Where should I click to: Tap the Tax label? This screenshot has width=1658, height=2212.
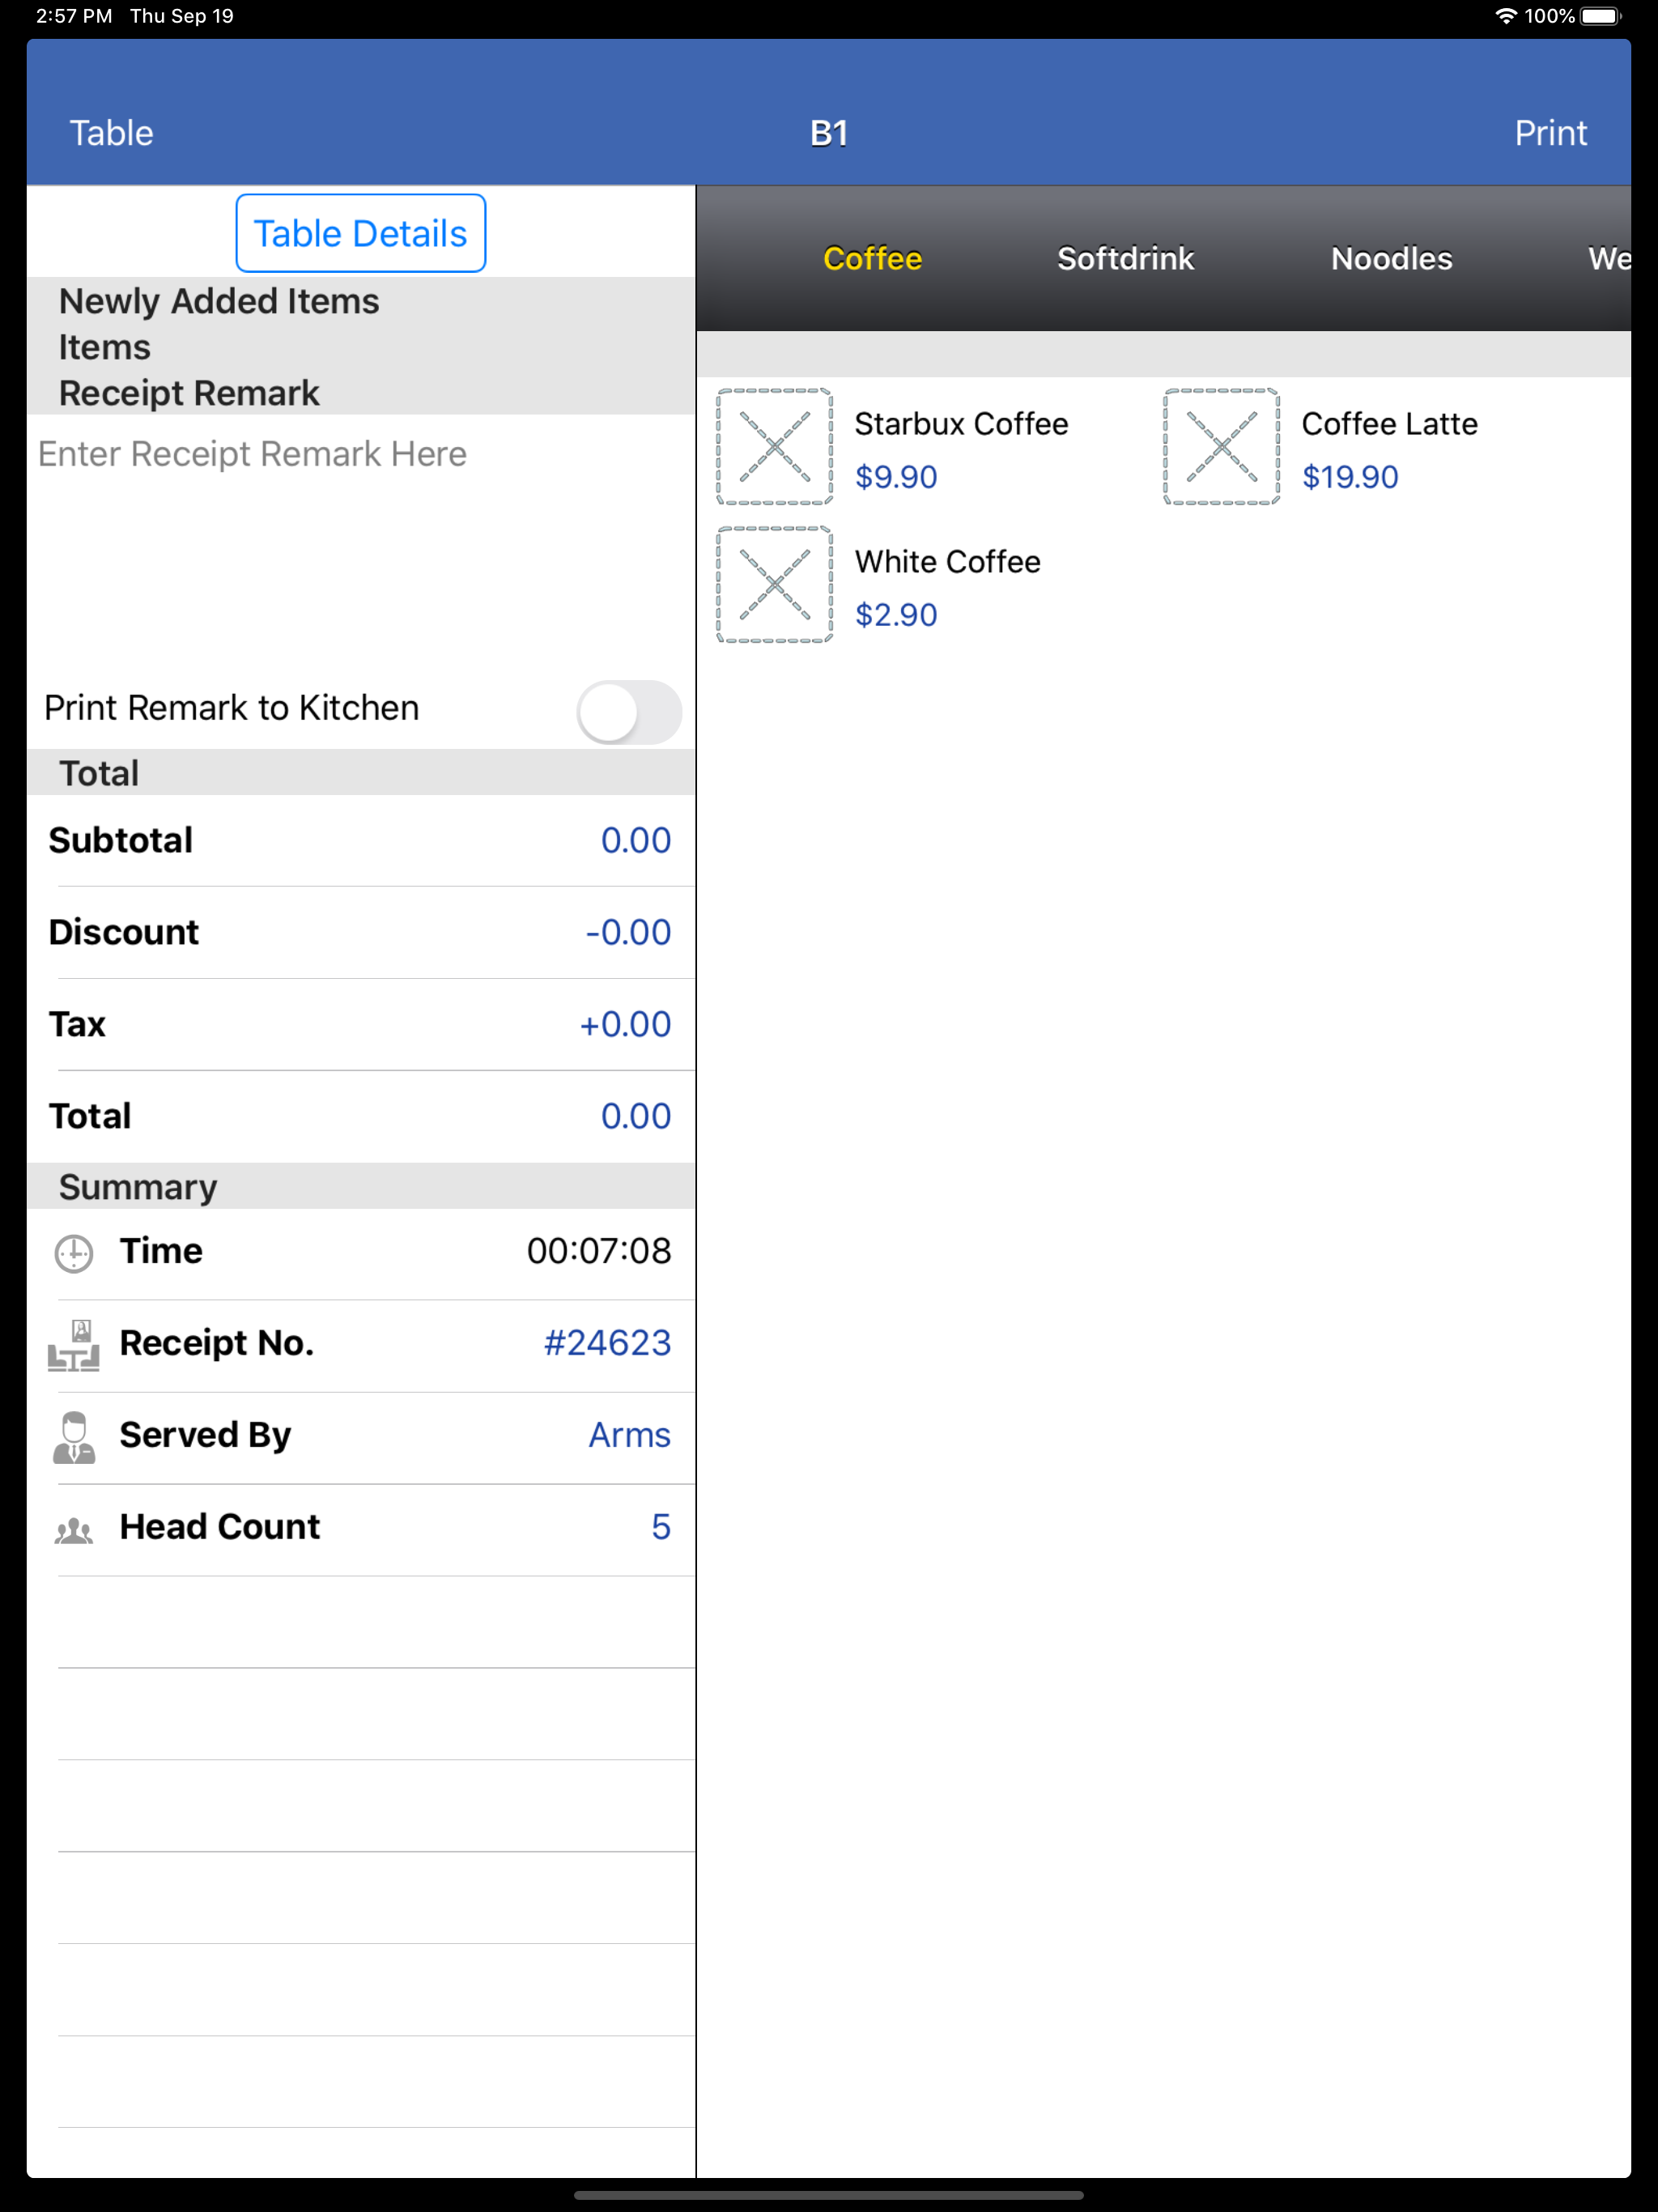click(77, 1024)
